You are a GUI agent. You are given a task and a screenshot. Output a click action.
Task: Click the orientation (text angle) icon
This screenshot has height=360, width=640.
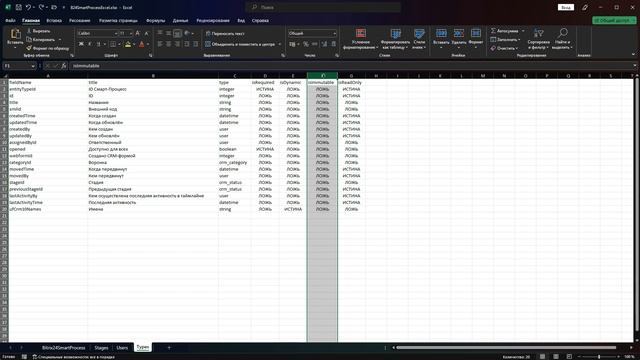(187, 33)
